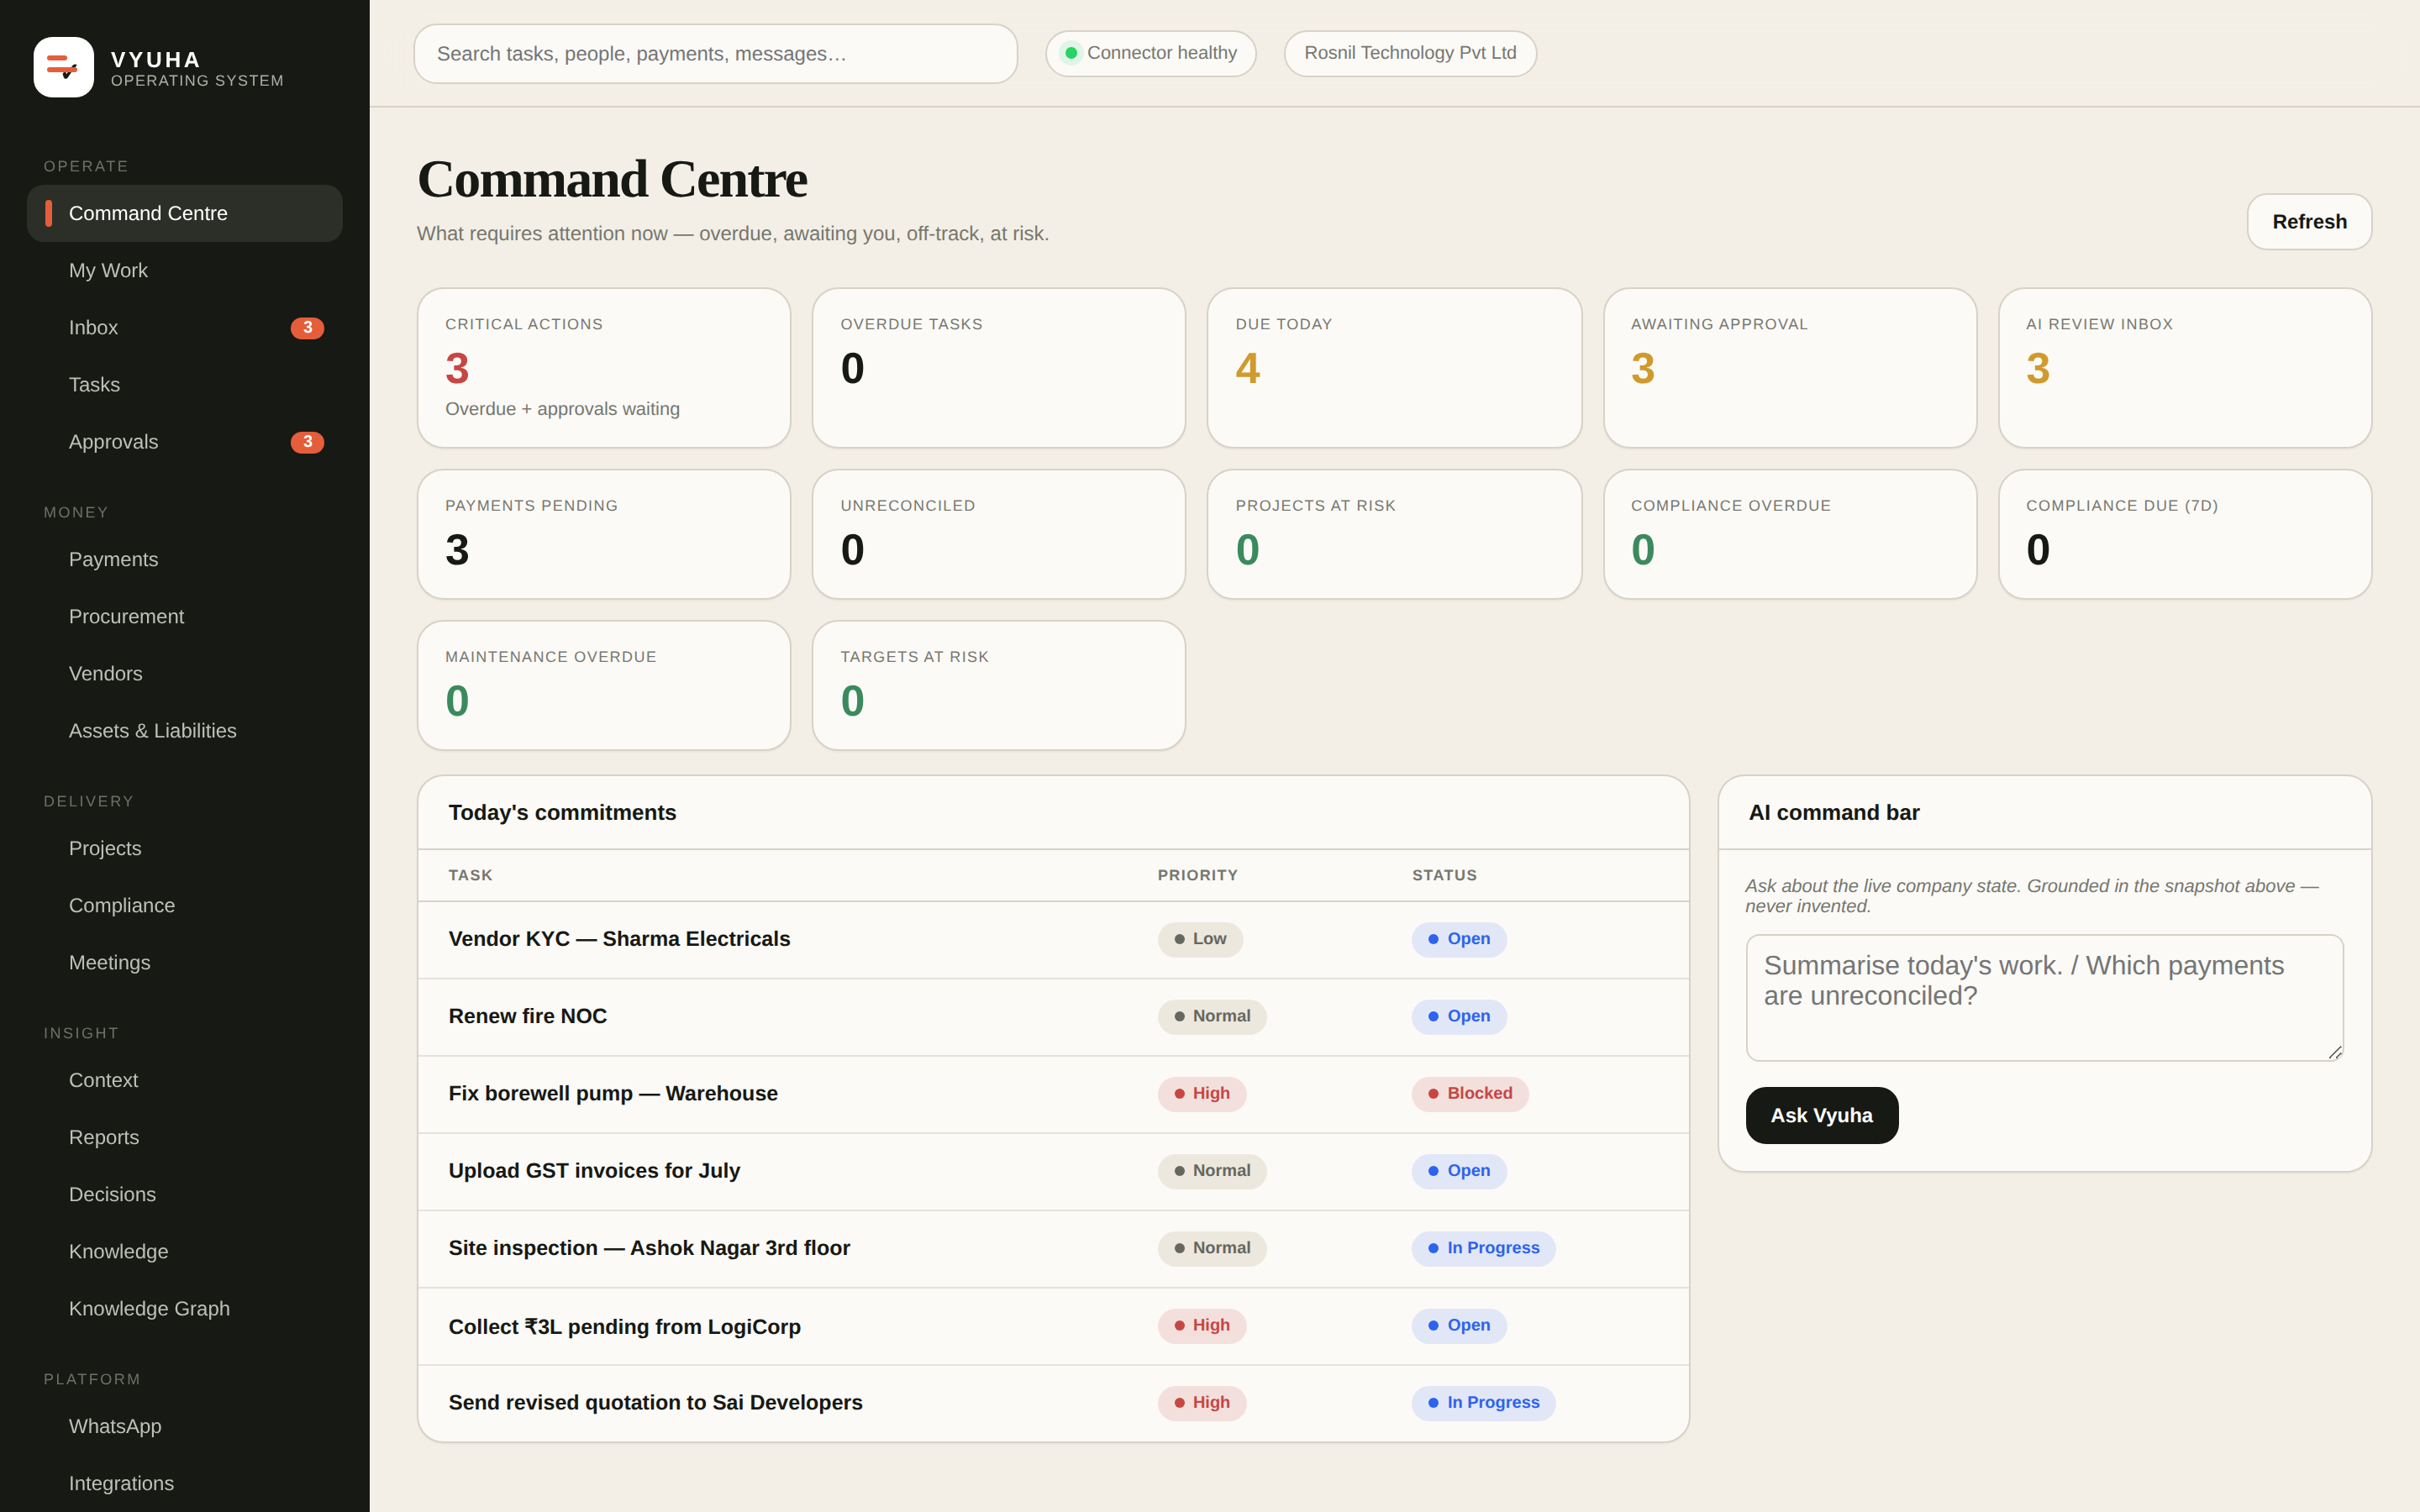Open the Awaiting Approval card
This screenshot has width=2420, height=1512.
(1790, 368)
